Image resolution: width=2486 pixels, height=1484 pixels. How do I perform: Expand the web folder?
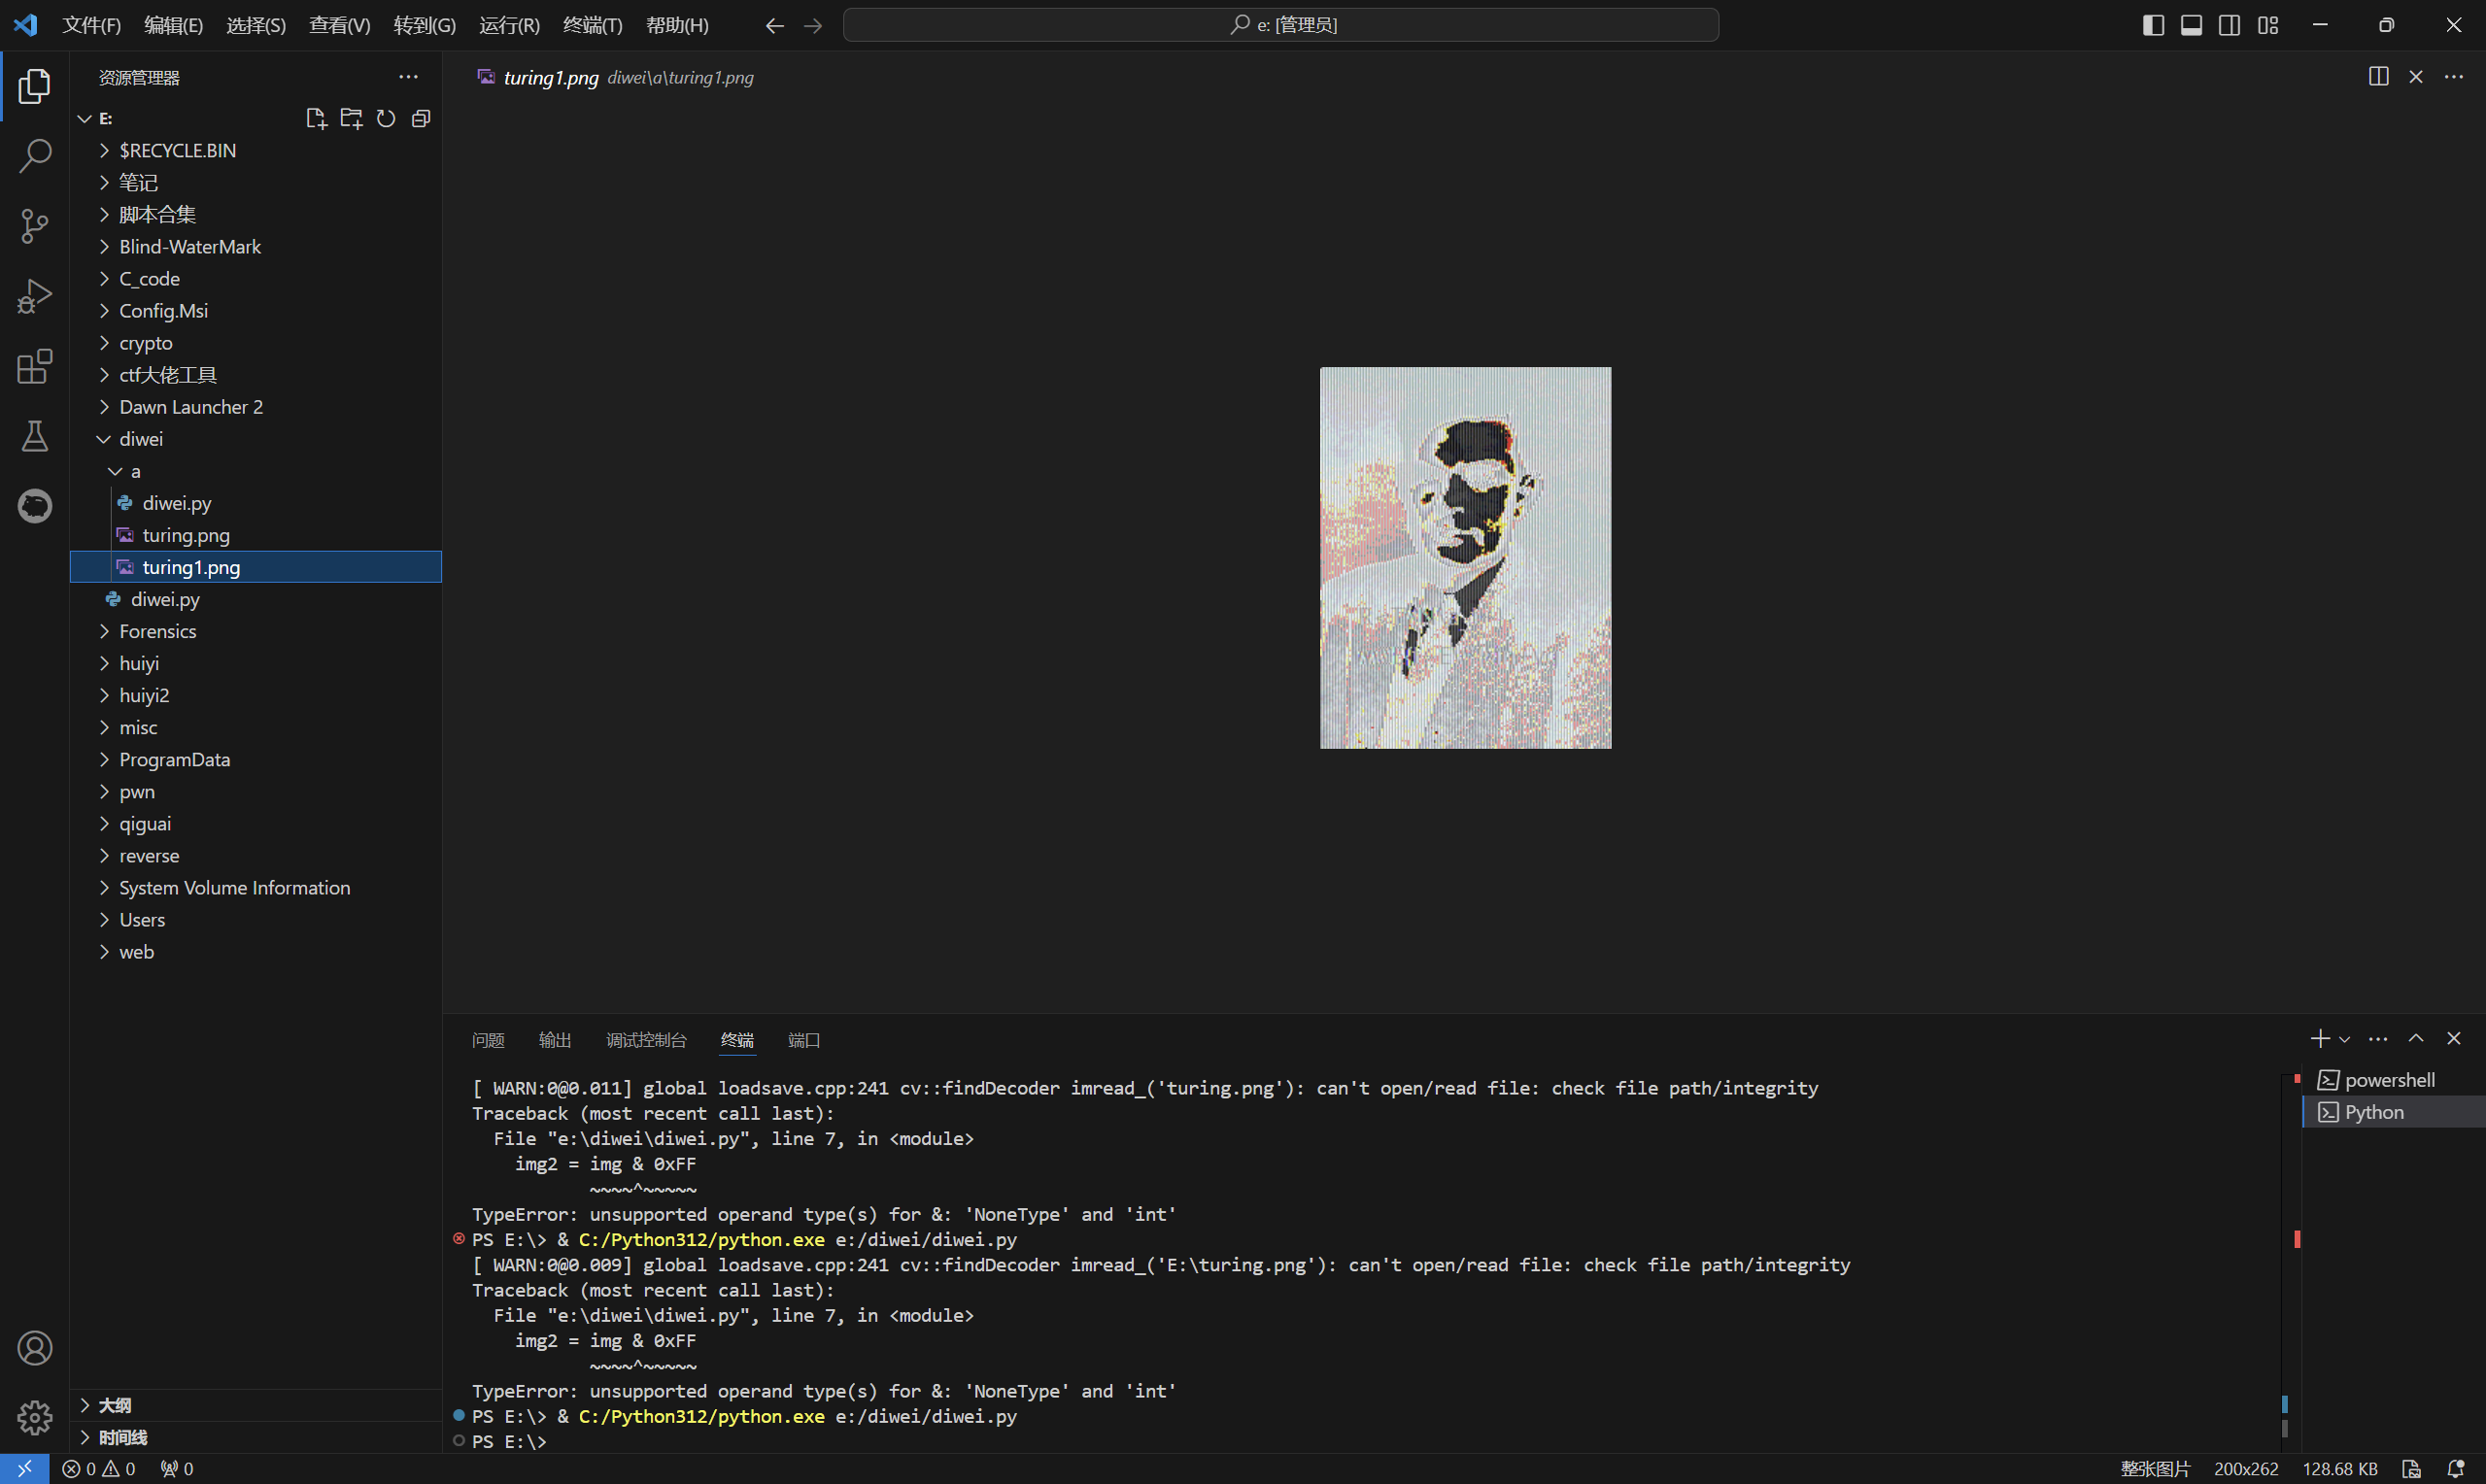point(256,952)
